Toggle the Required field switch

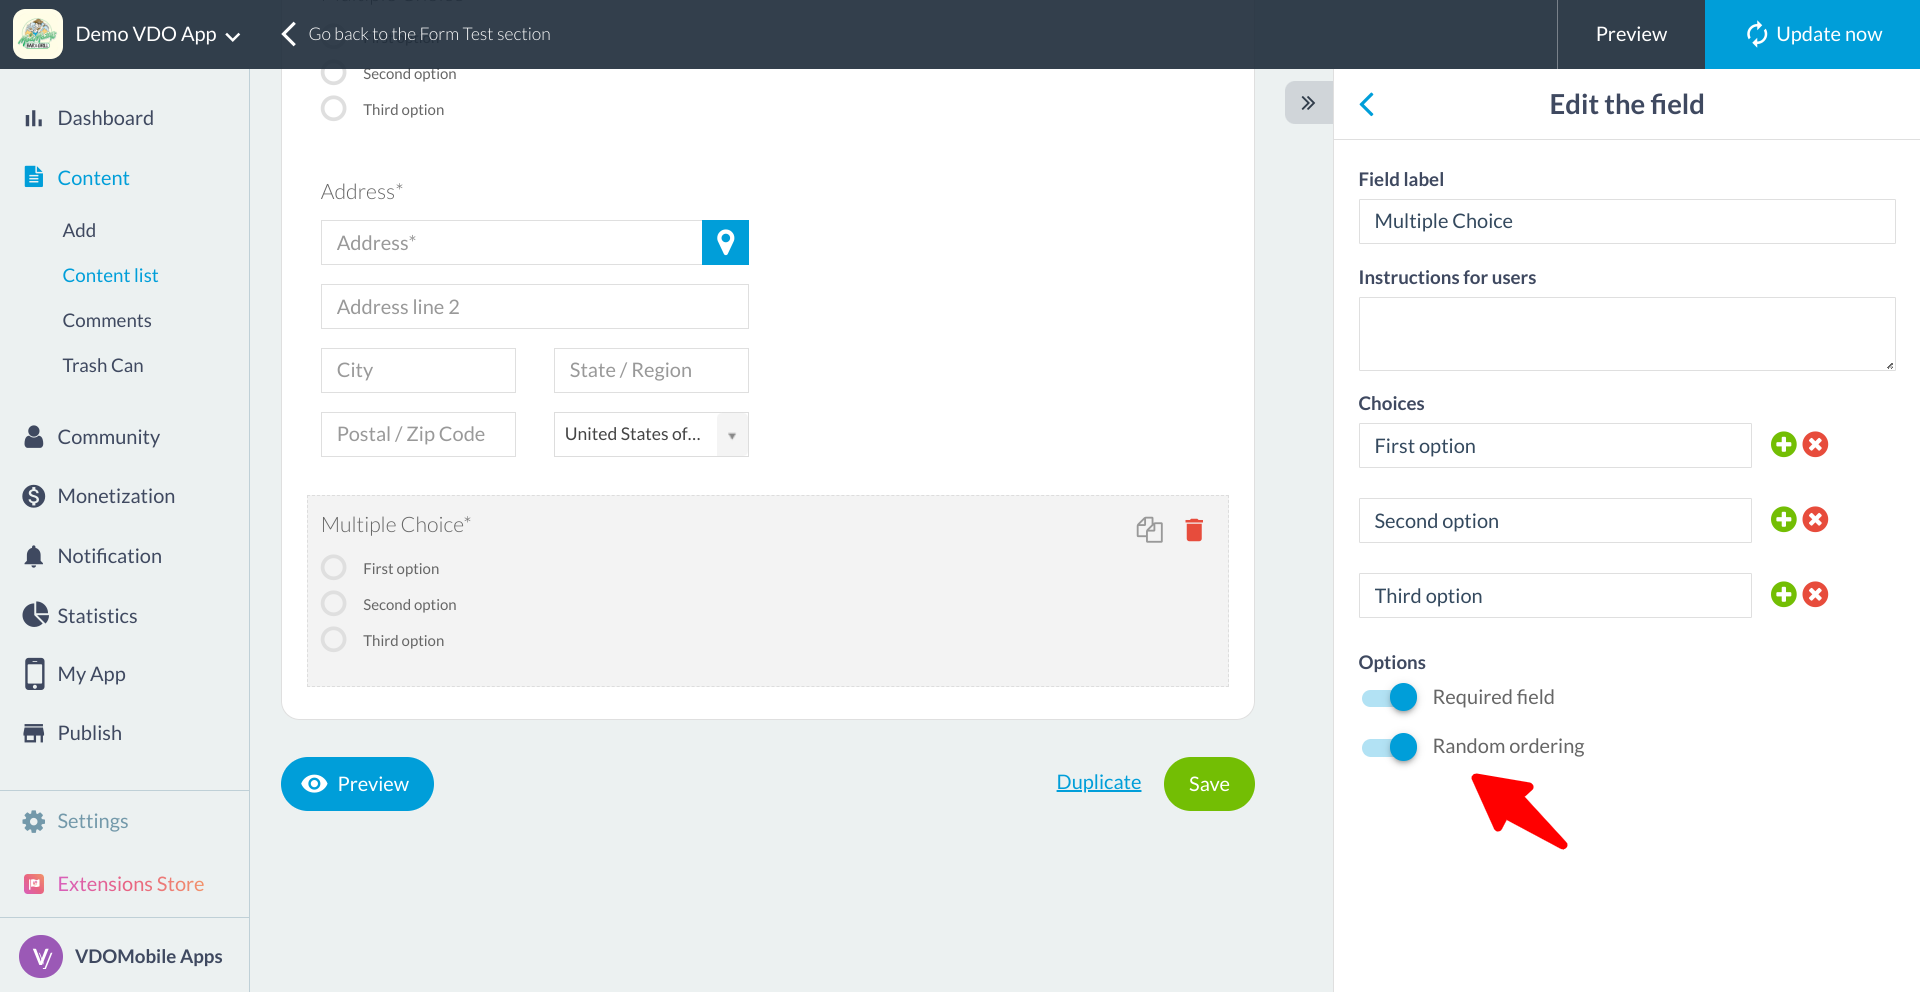pos(1389,697)
